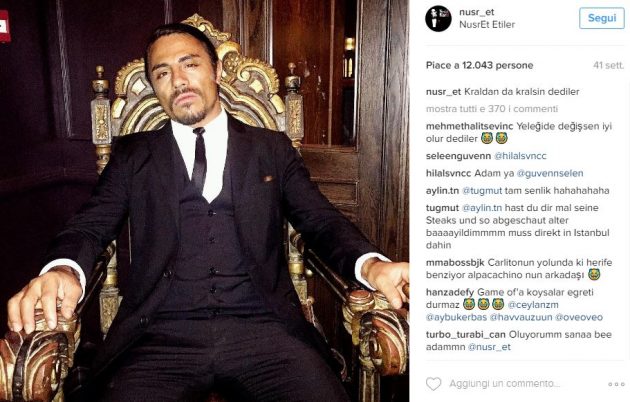630x402 pixels.
Task: Open the three-dot more options menu
Action: click(615, 384)
